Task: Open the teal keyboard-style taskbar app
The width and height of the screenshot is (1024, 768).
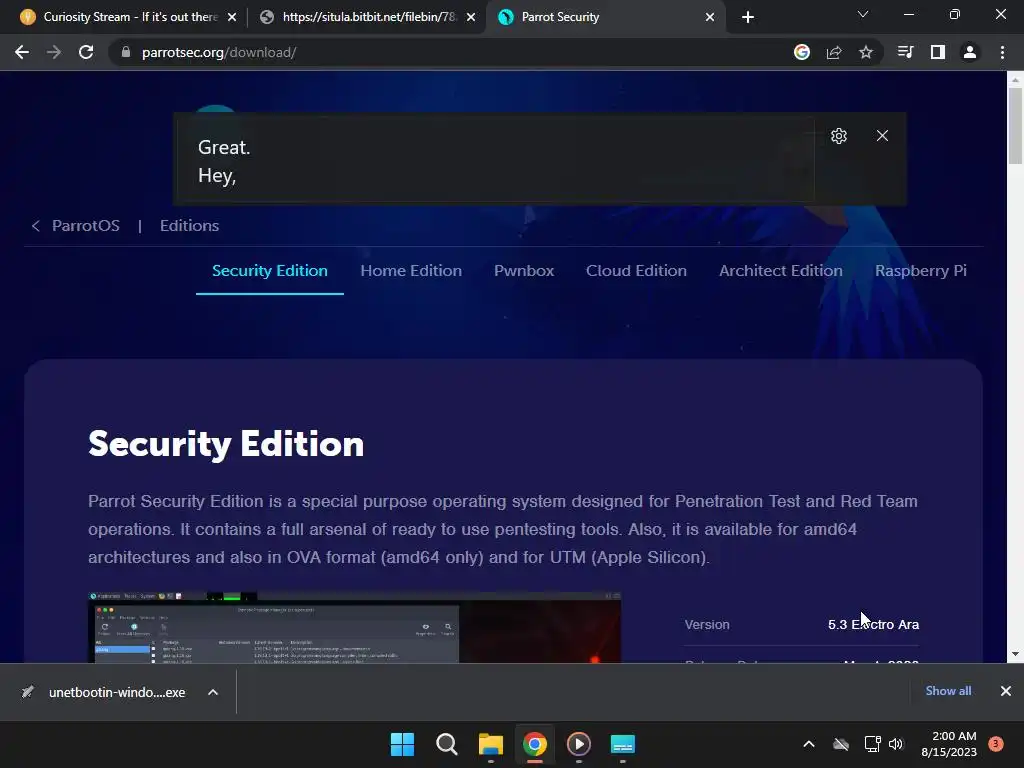Action: tap(622, 744)
